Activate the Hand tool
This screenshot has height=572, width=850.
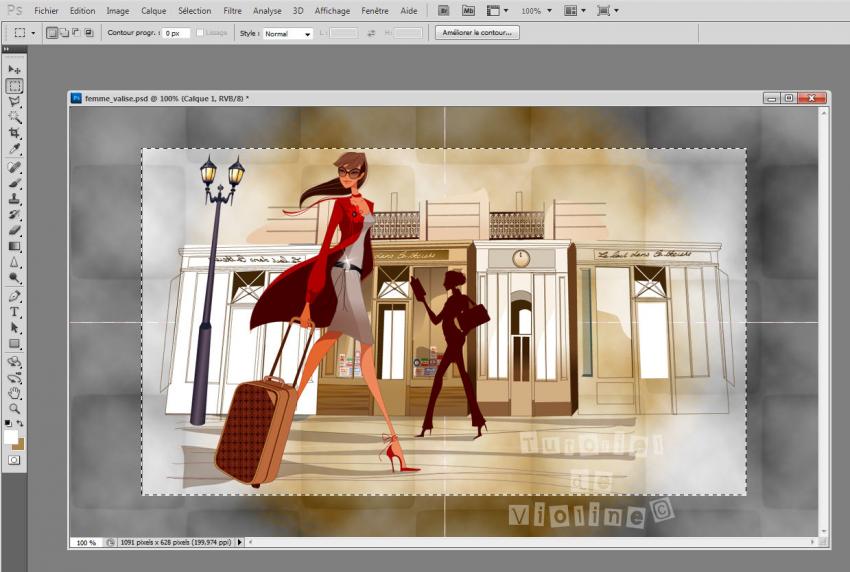[x=15, y=393]
